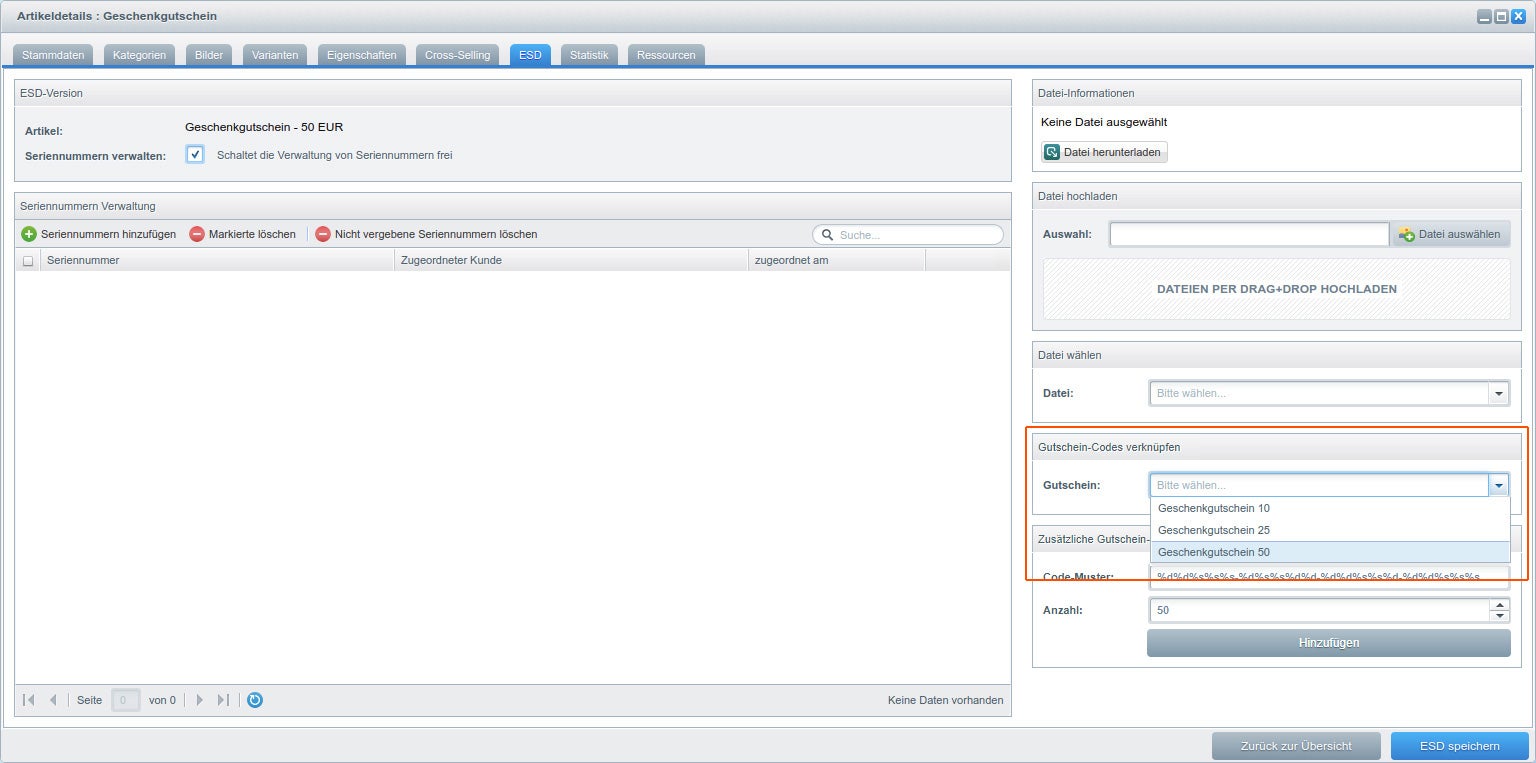Collapse the Gutschein dropdown via its arrow
This screenshot has width=1536, height=763.
(1499, 485)
